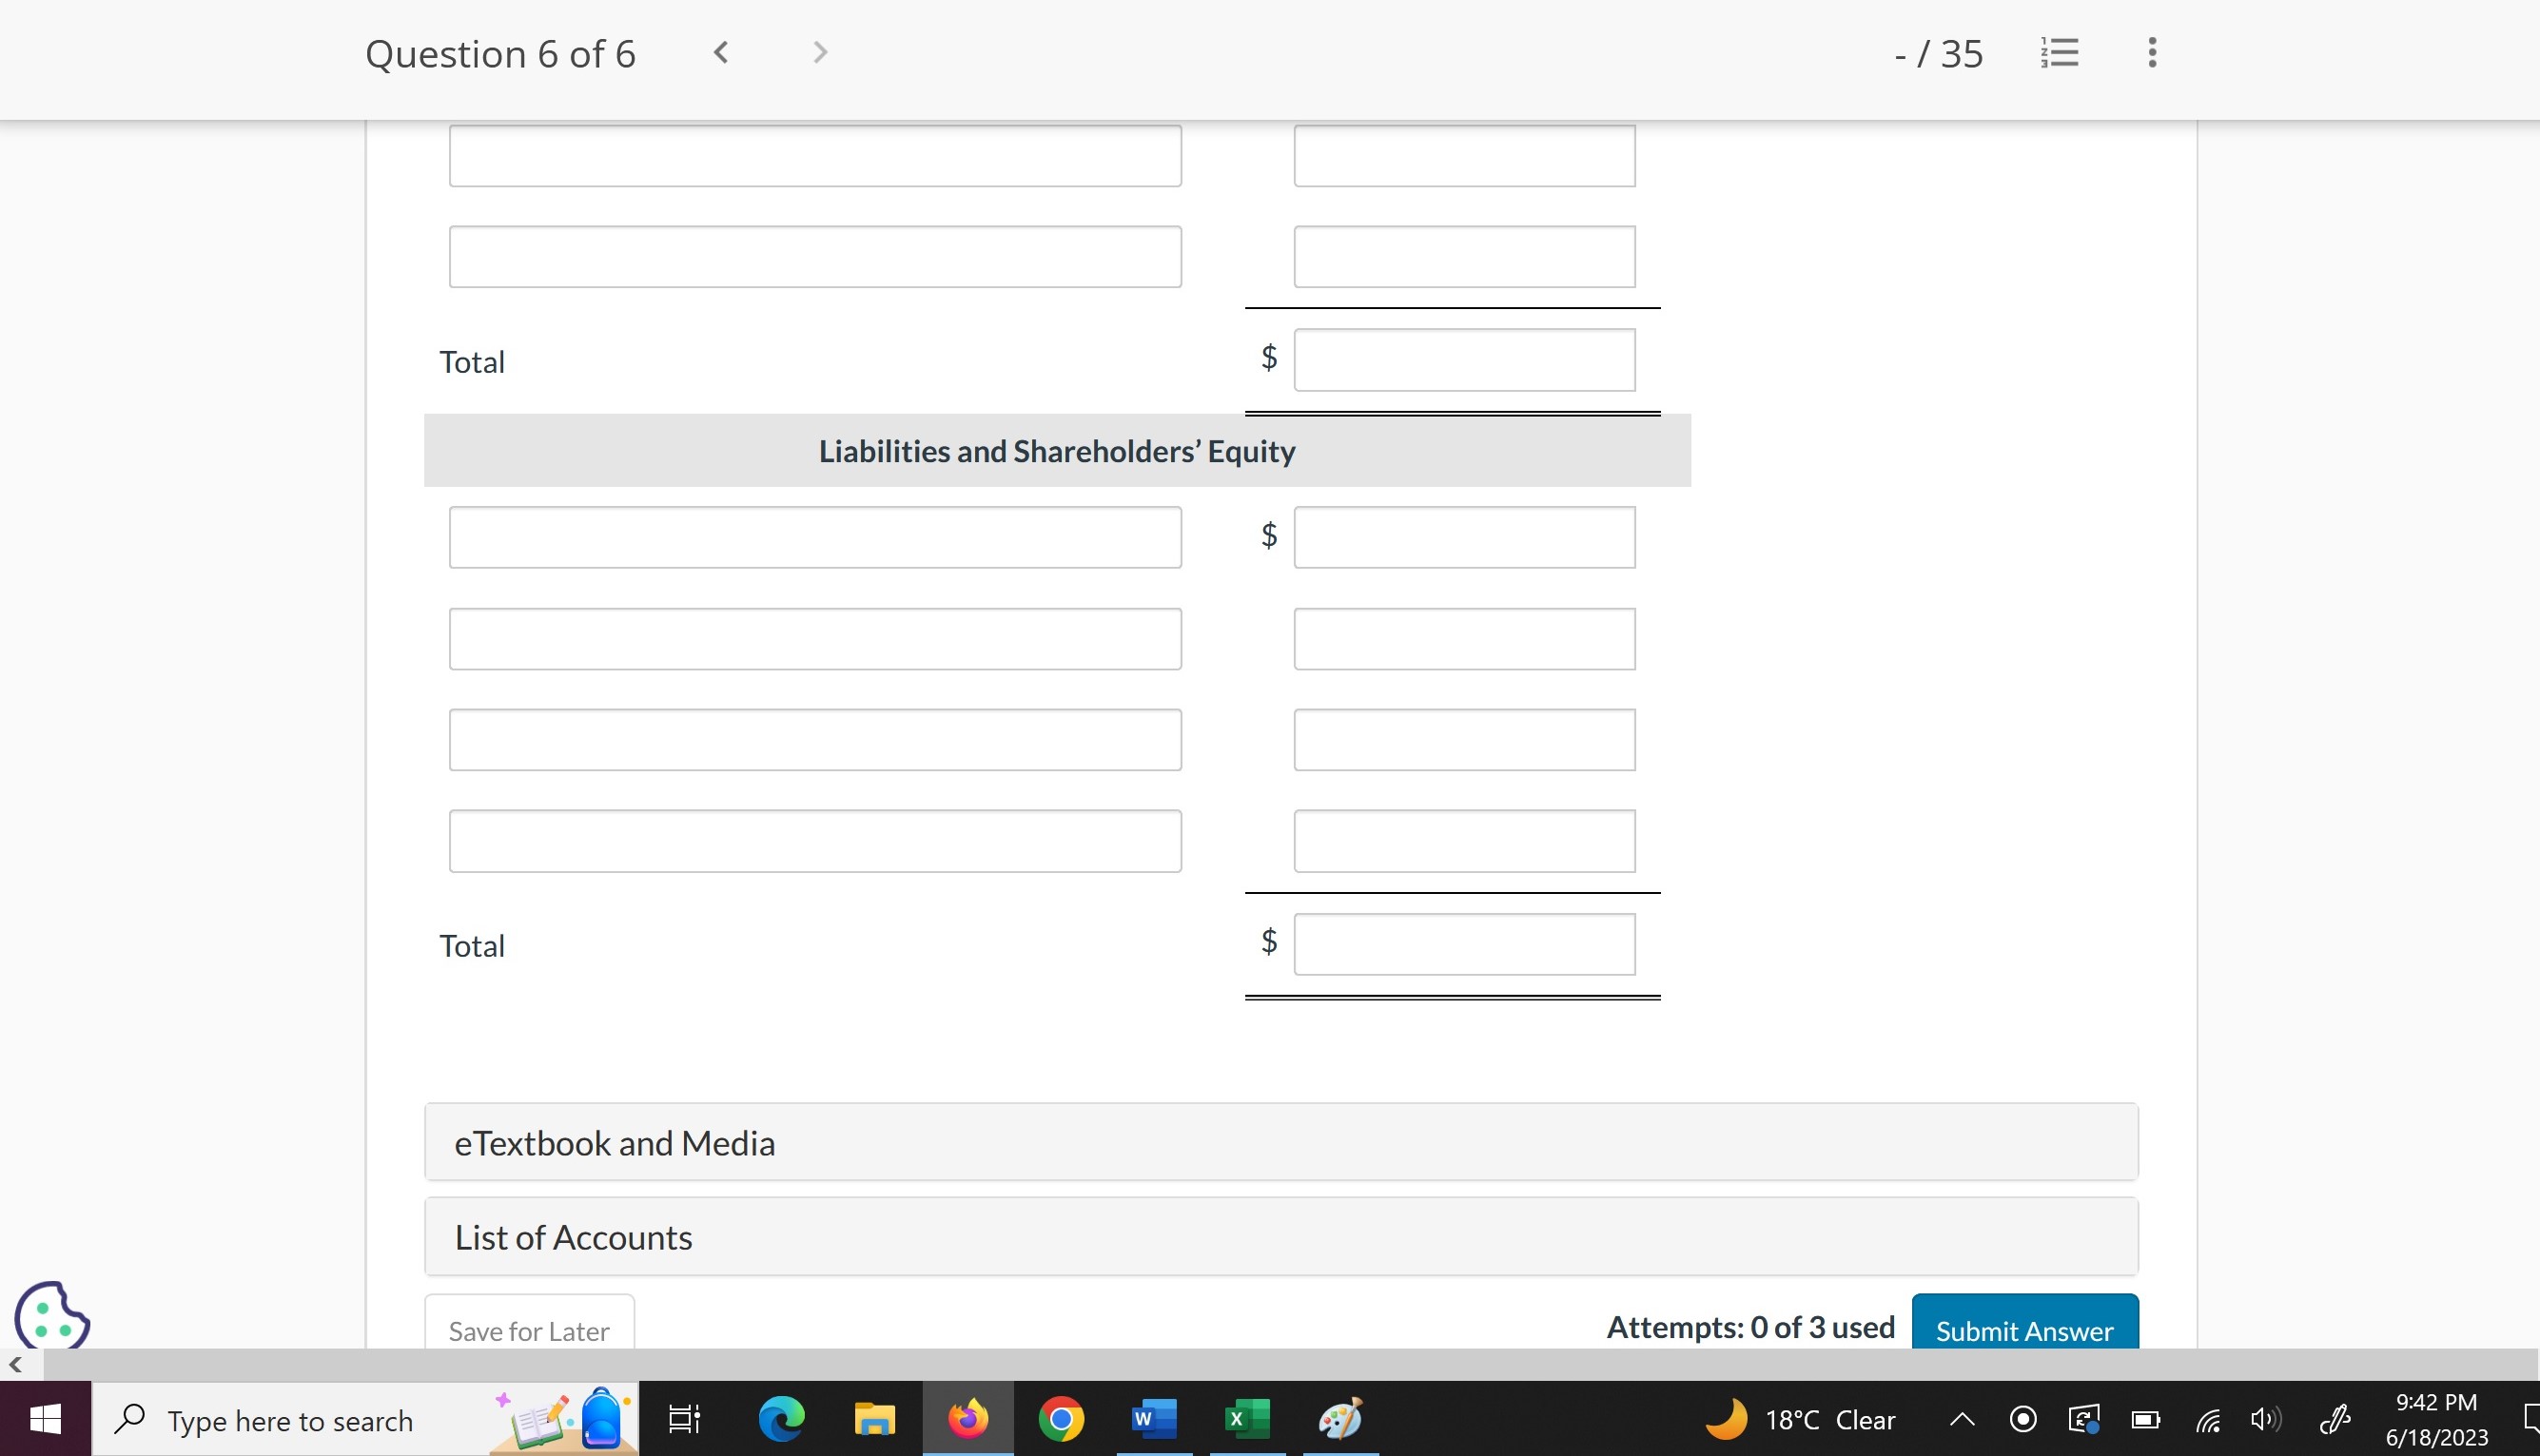Select the first Liabilities label text field
Viewport: 2540px width, 1456px height.
813,535
